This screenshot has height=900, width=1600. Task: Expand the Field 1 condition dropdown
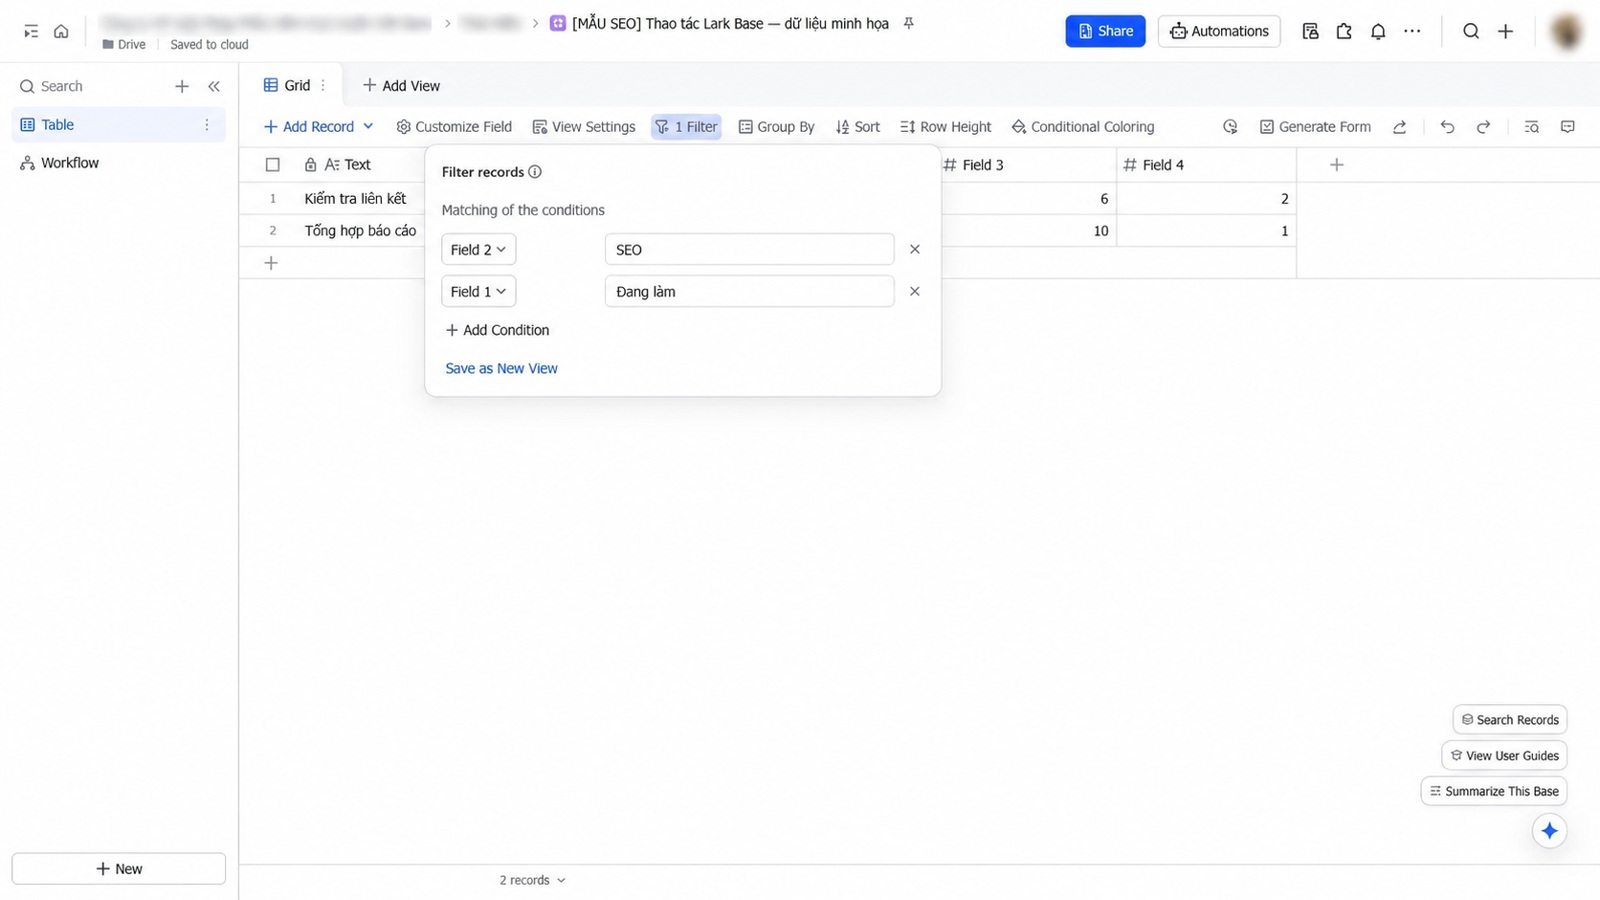click(x=479, y=291)
